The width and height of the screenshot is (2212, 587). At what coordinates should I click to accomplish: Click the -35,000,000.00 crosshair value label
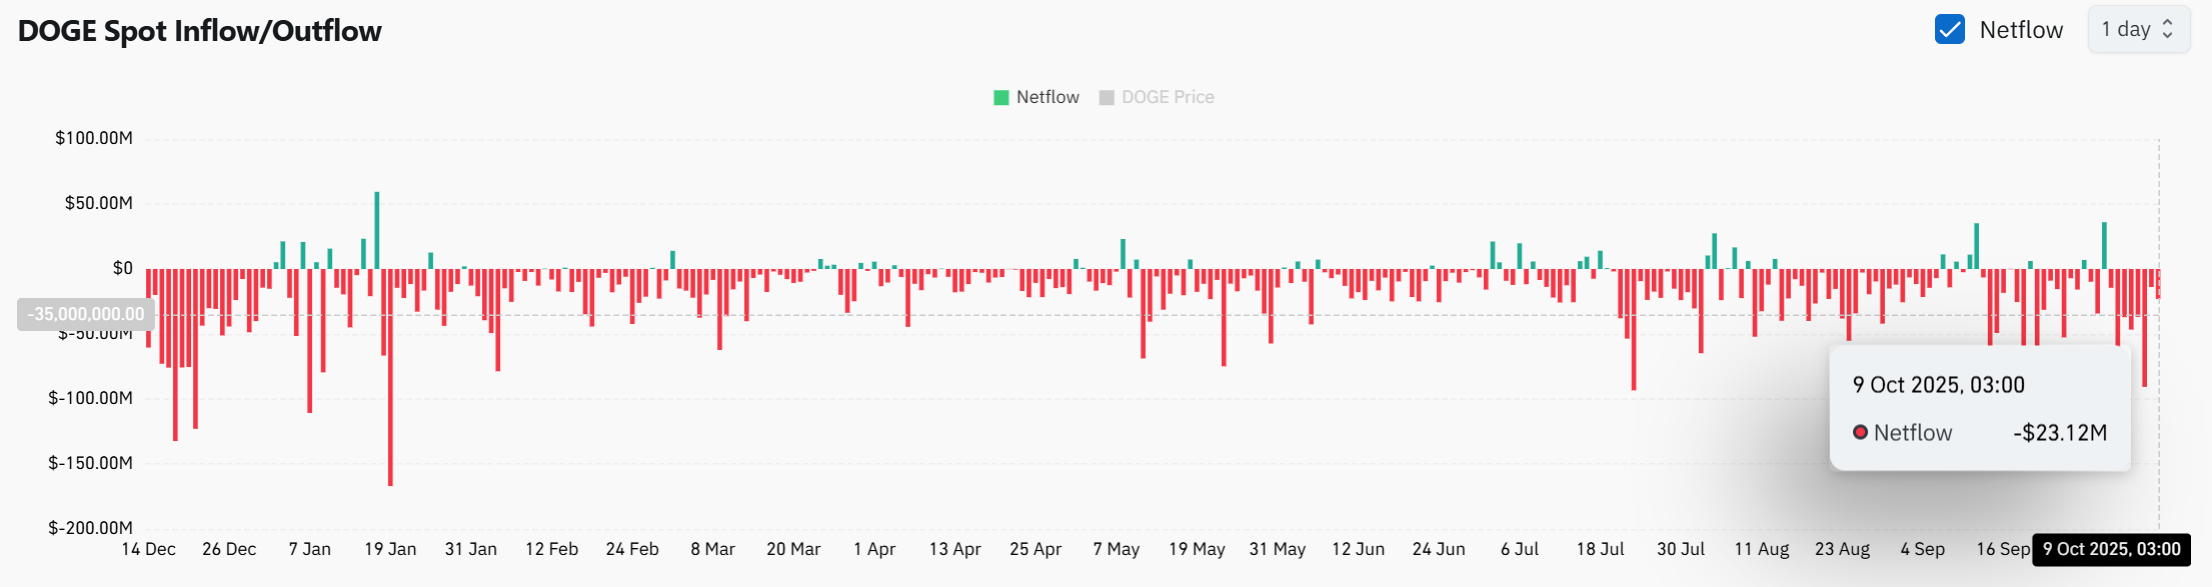[86, 314]
